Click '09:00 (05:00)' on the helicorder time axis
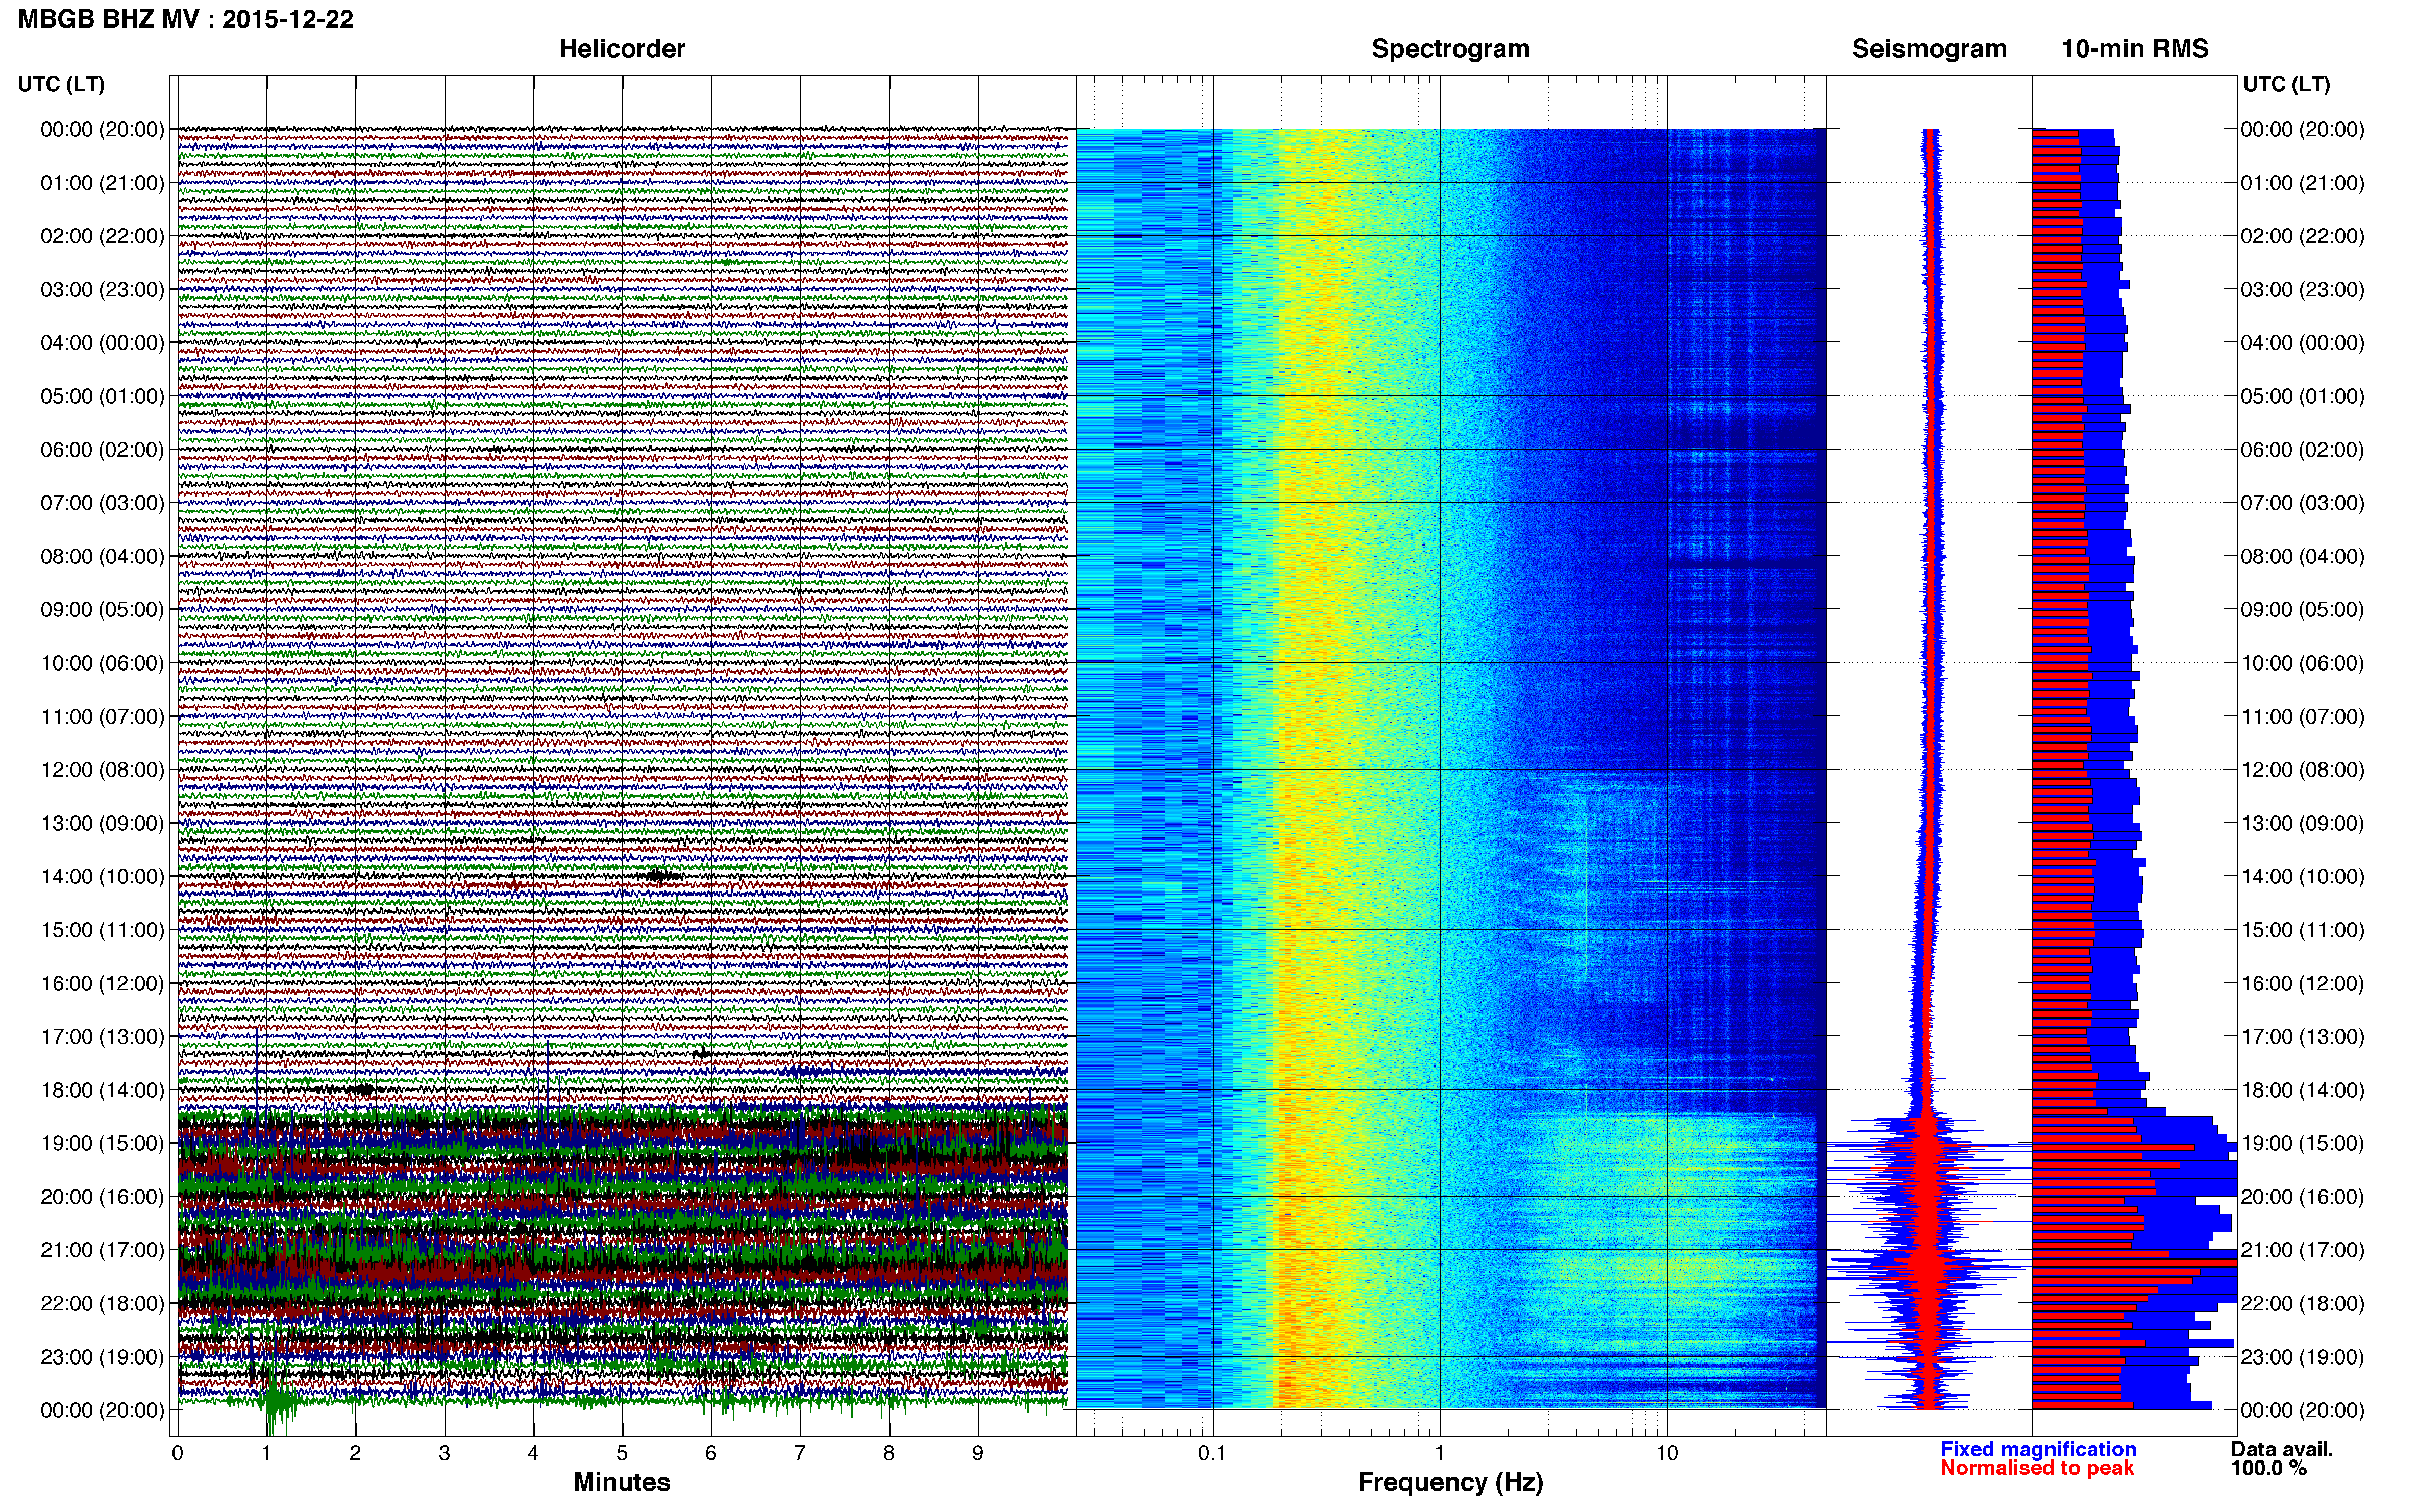 tap(102, 610)
